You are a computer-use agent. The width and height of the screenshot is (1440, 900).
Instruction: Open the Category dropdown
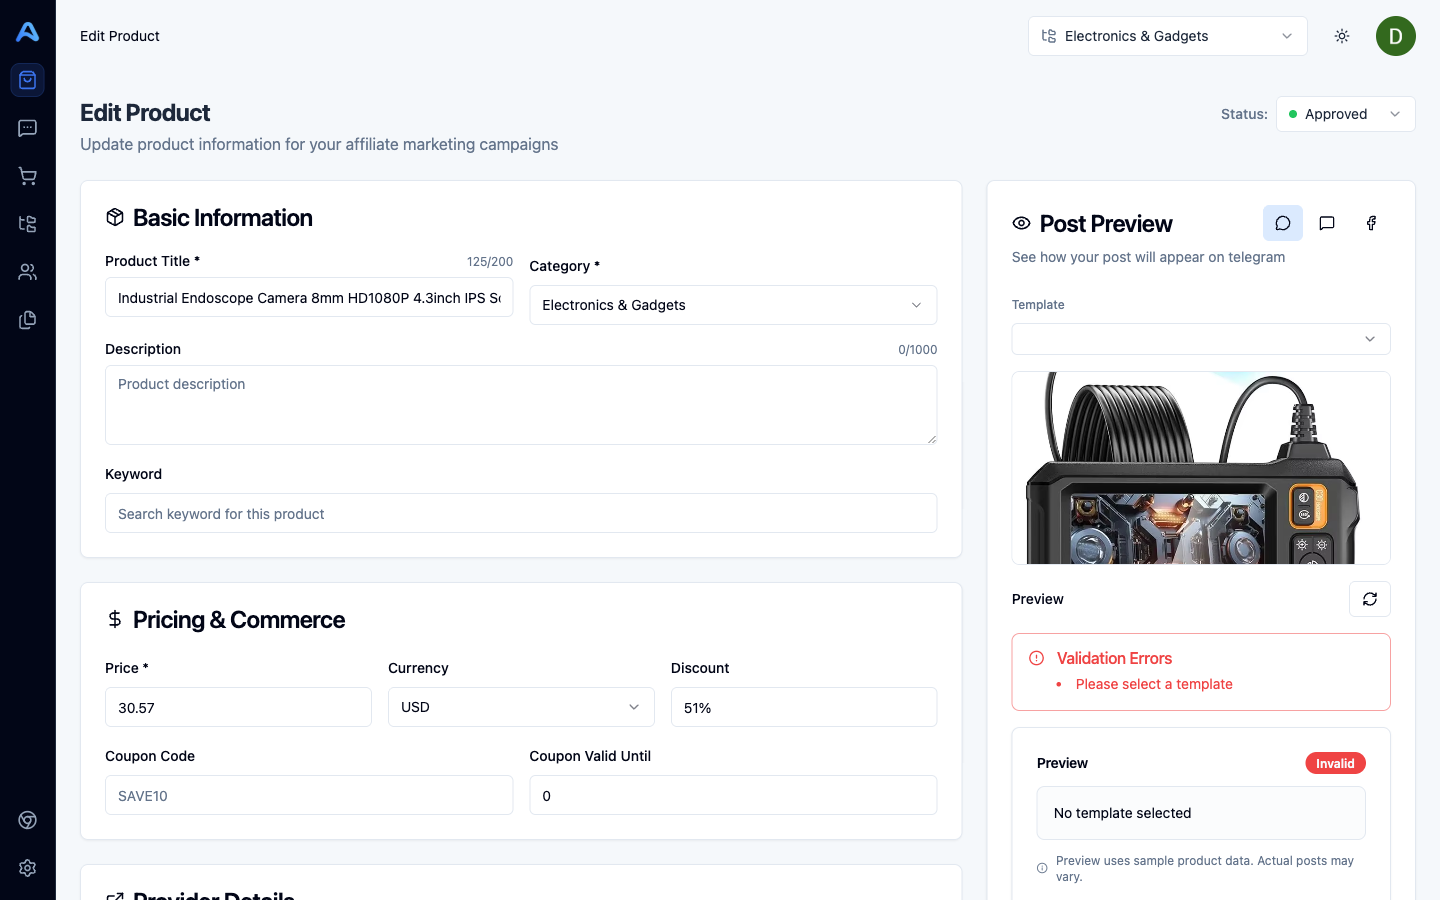(733, 305)
